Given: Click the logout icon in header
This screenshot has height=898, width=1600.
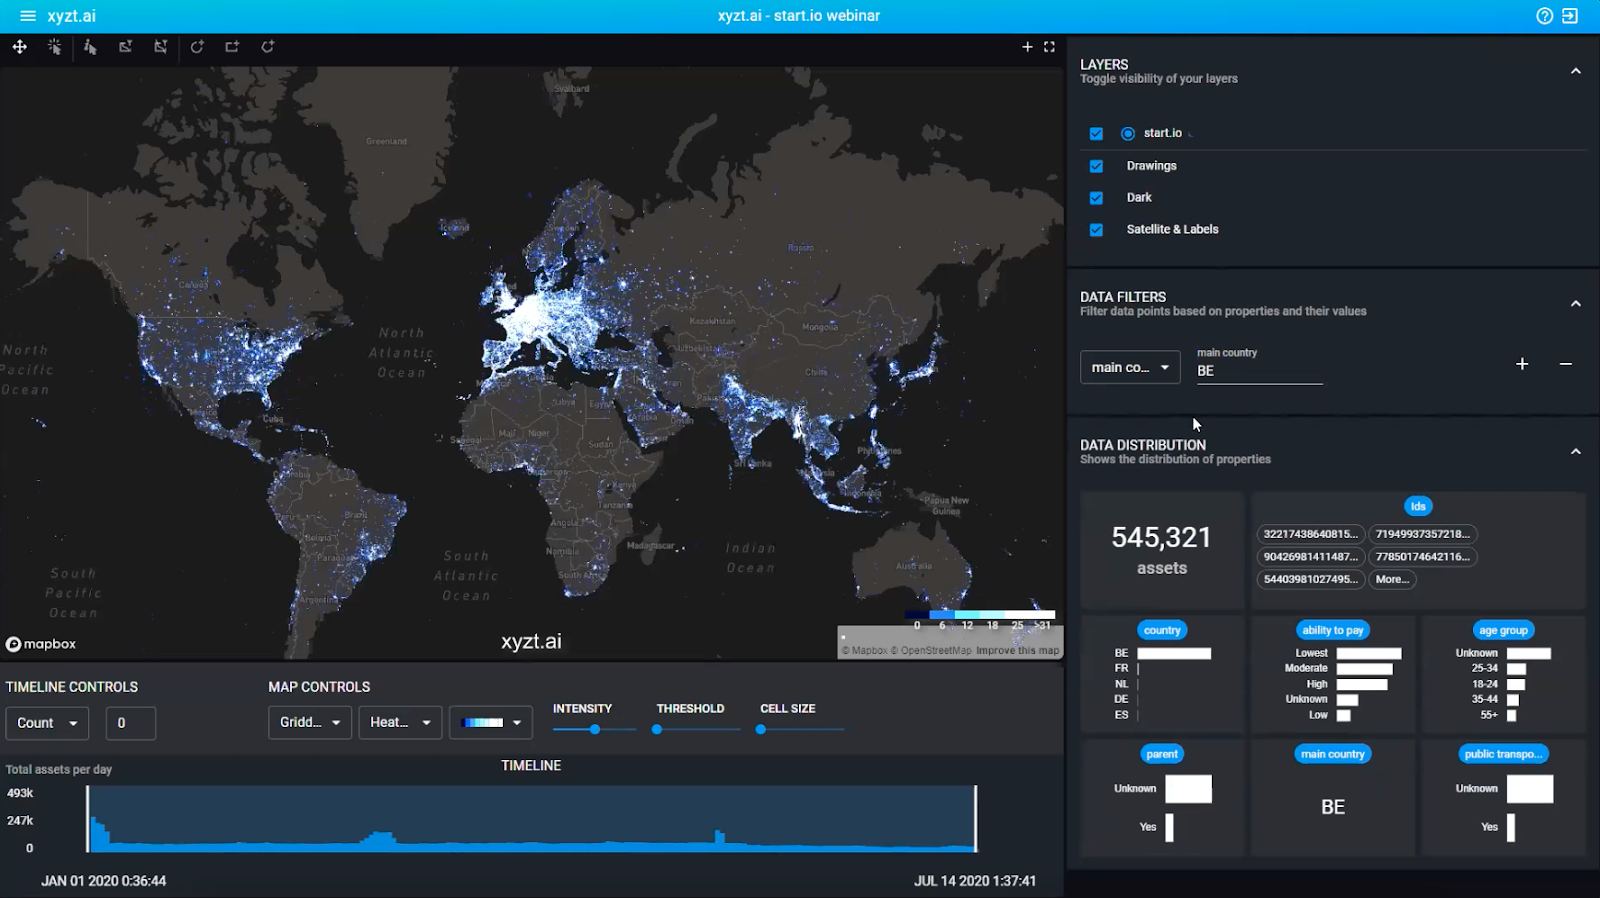Looking at the screenshot, I should [x=1571, y=16].
